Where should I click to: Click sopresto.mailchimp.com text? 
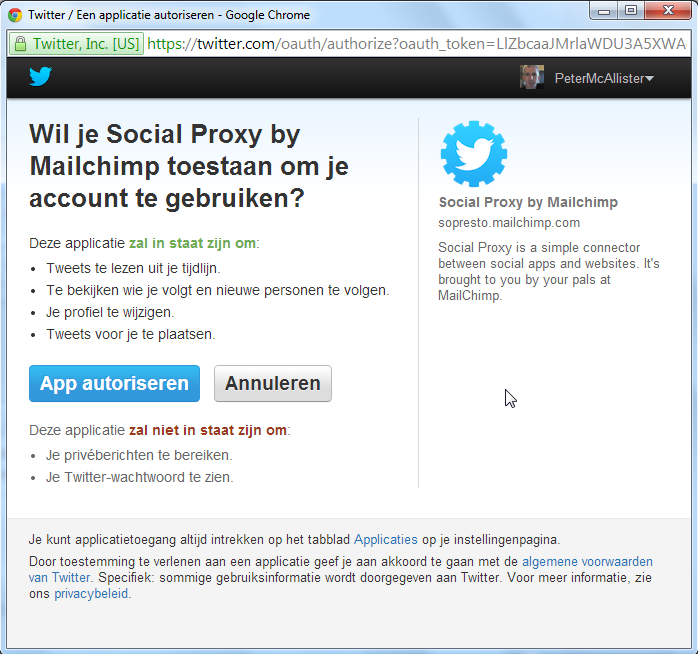pyautogui.click(x=509, y=223)
